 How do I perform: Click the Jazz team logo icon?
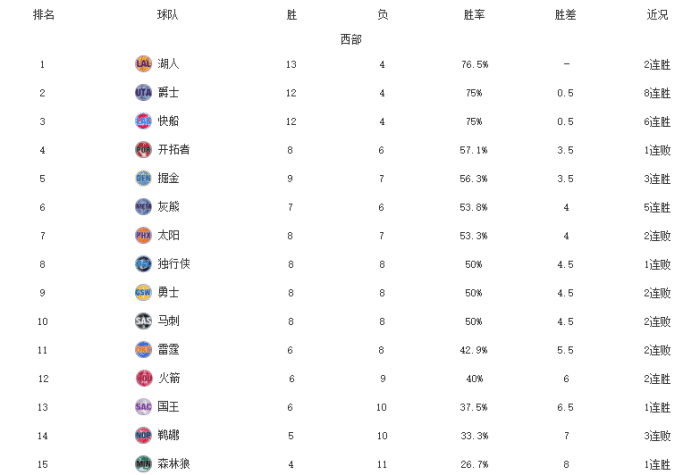coord(143,93)
